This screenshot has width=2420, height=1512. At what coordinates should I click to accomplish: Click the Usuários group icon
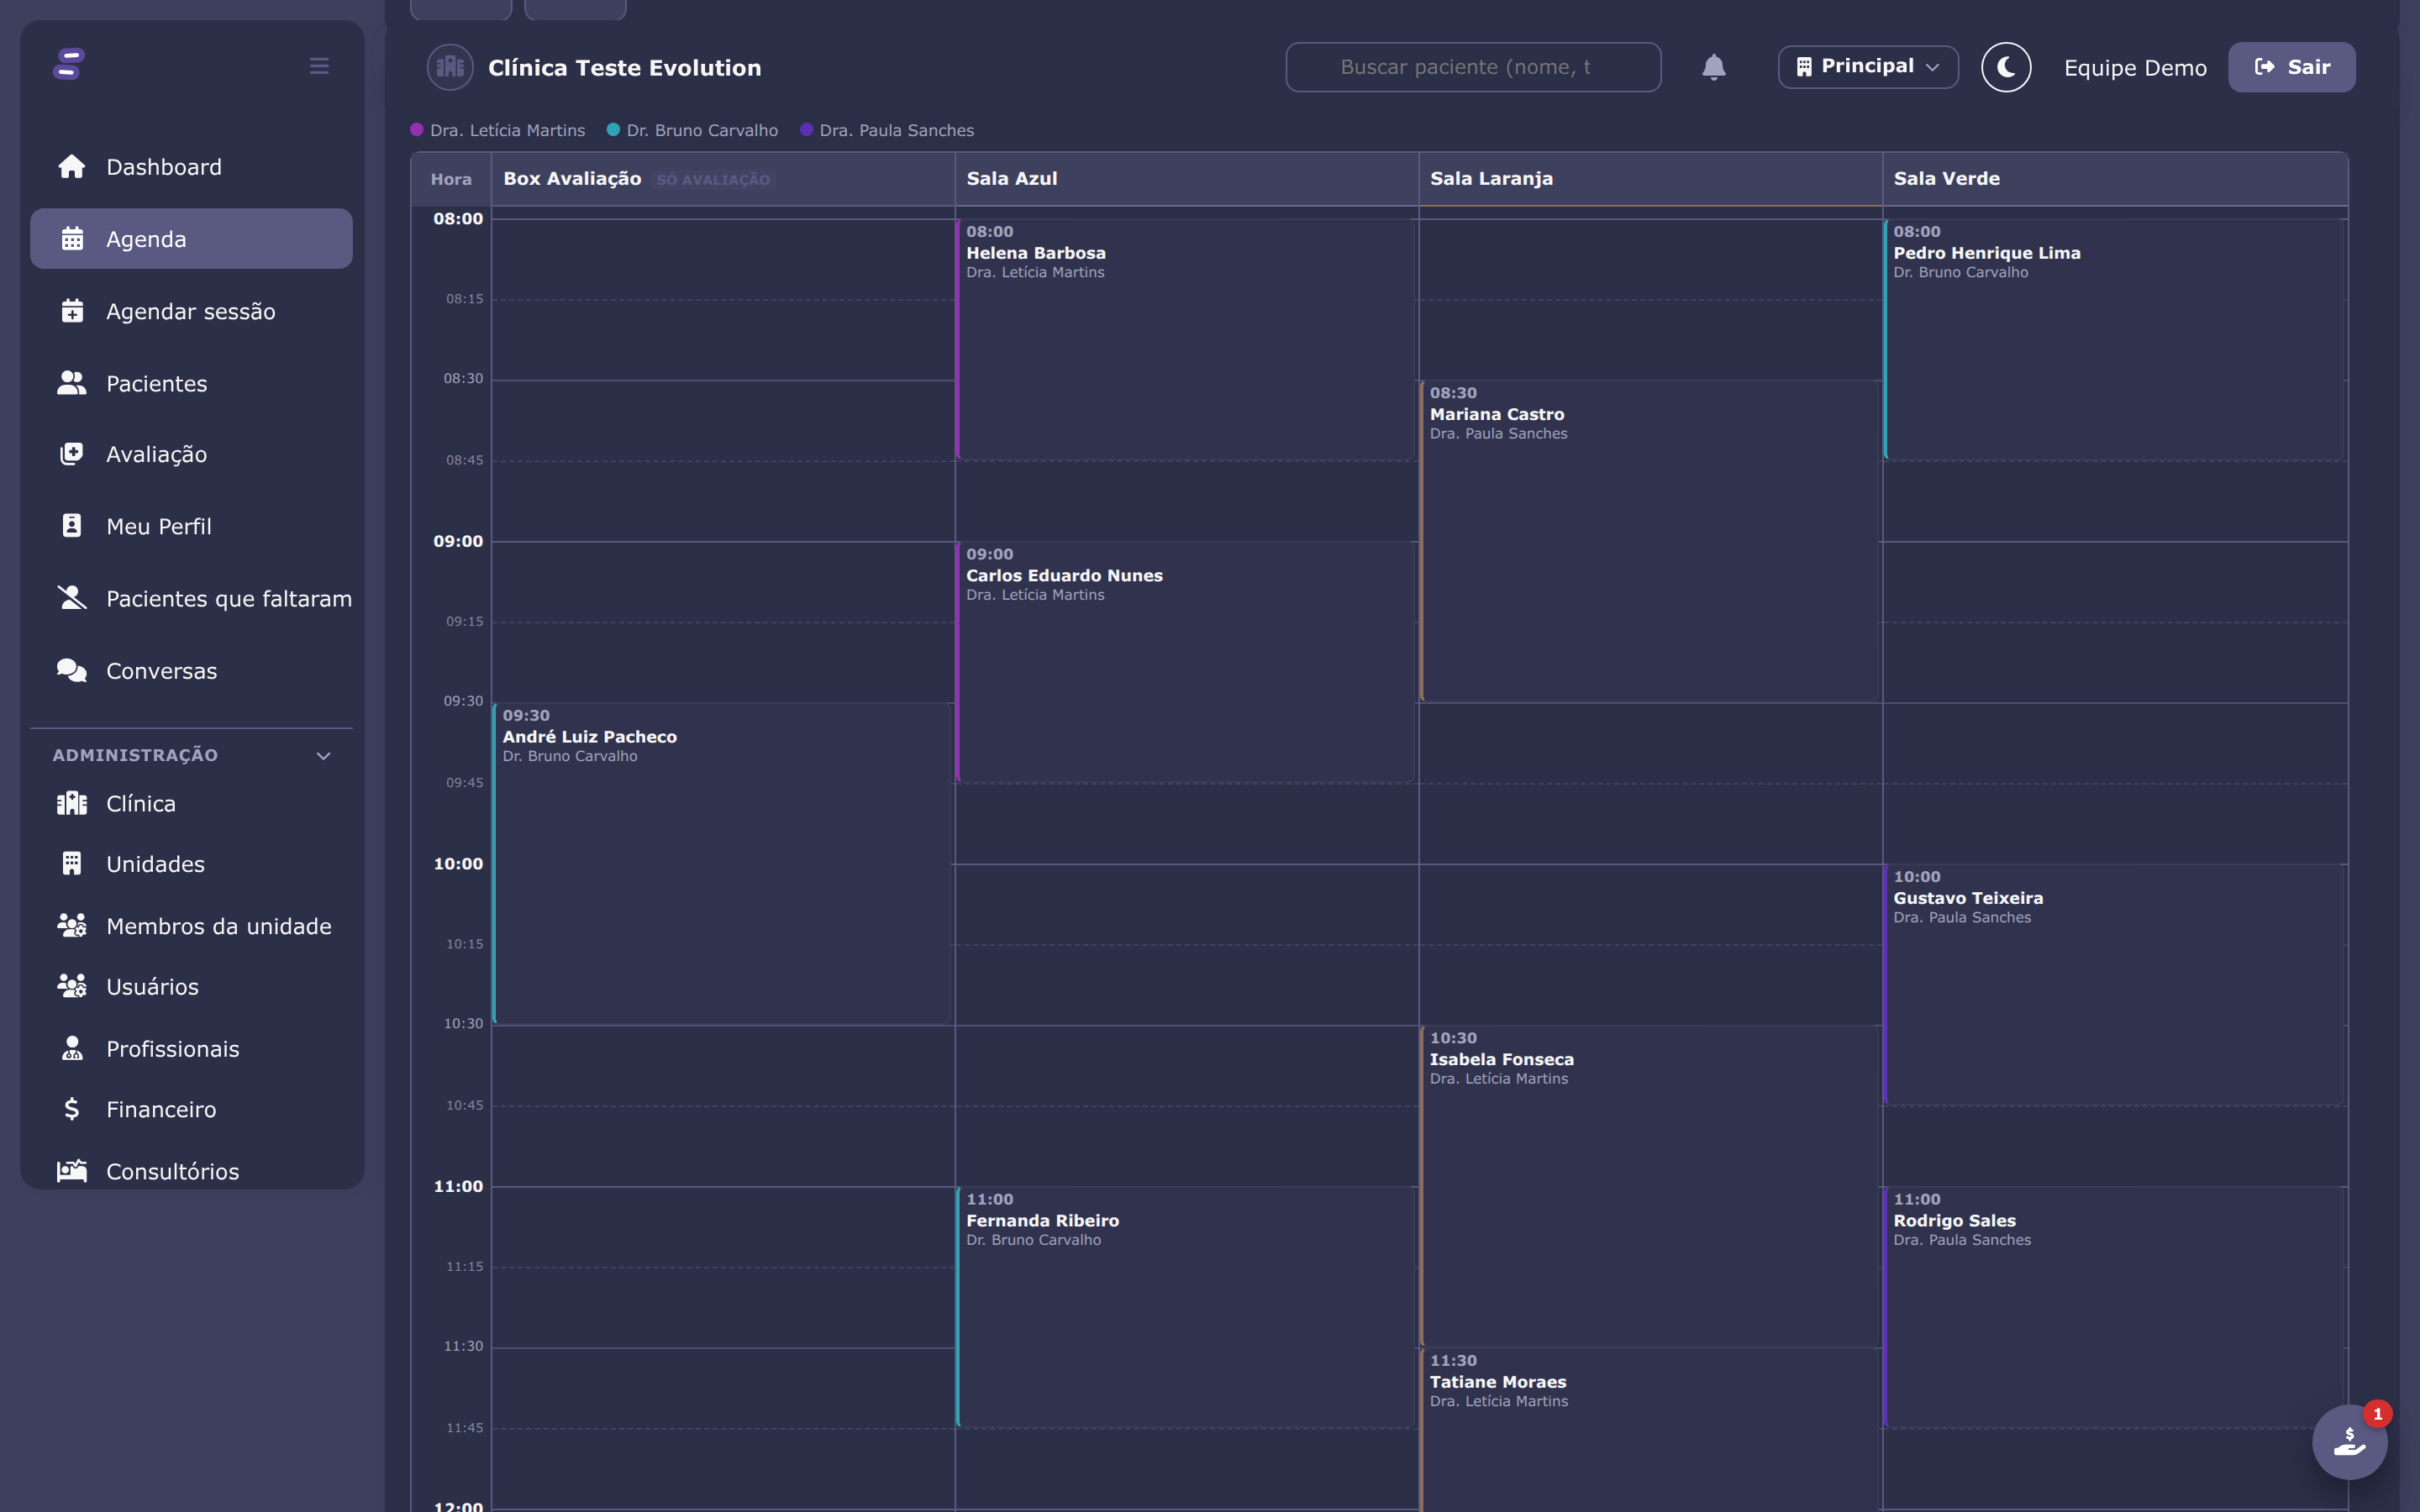click(72, 986)
